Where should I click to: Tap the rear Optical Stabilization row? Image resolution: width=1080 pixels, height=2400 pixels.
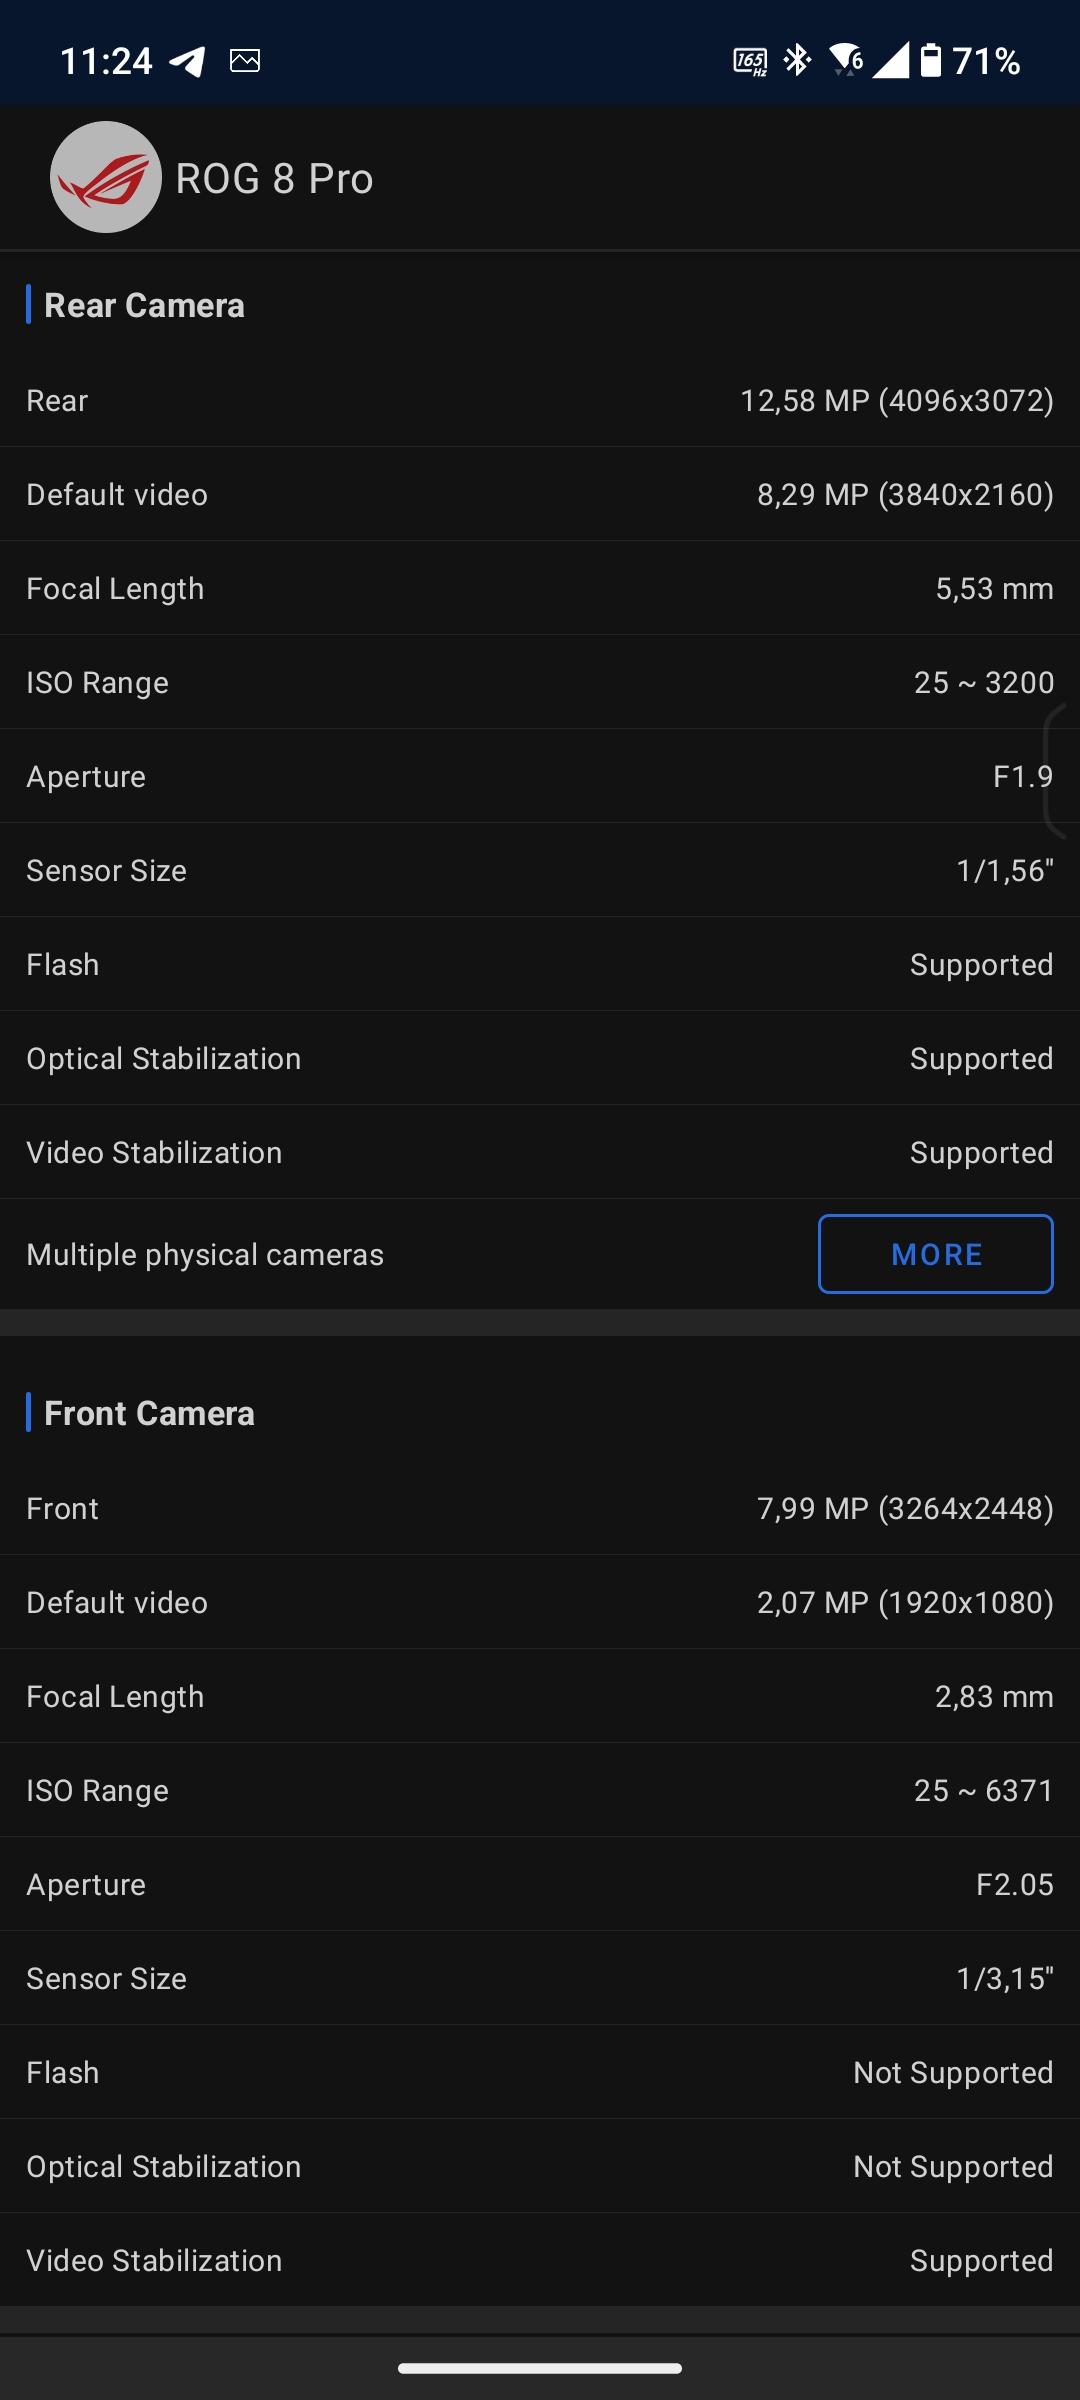(x=540, y=1059)
